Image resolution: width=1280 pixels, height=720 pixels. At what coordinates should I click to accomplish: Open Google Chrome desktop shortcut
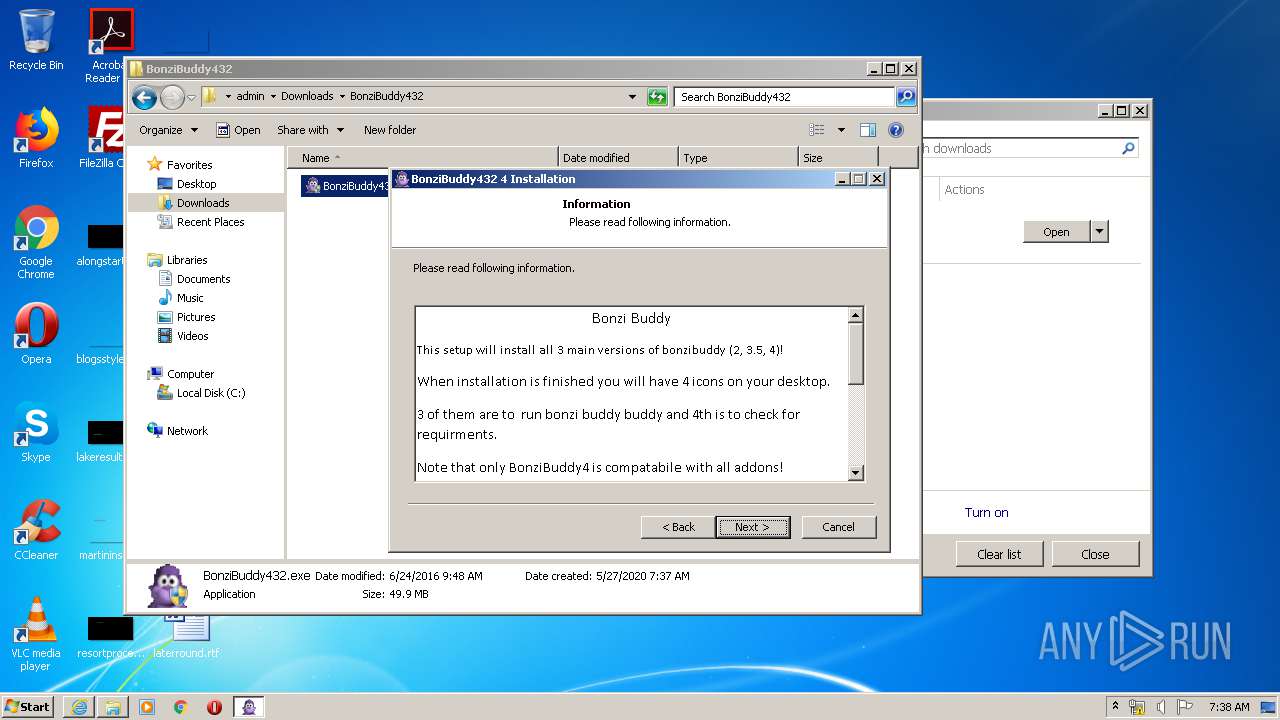pos(36,242)
